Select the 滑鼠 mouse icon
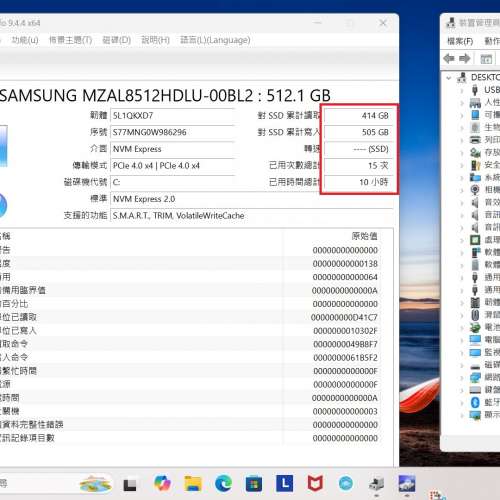This screenshot has height=500, width=500. [x=475, y=315]
